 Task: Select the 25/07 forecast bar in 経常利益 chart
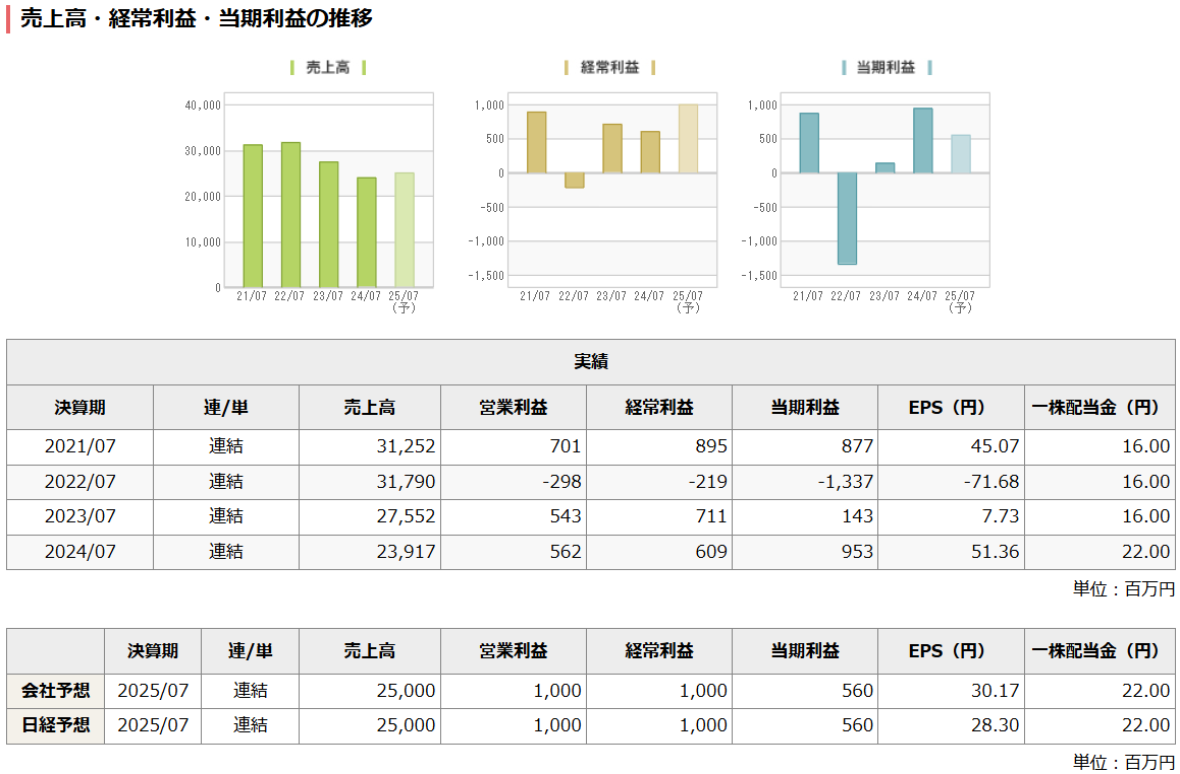[688, 139]
